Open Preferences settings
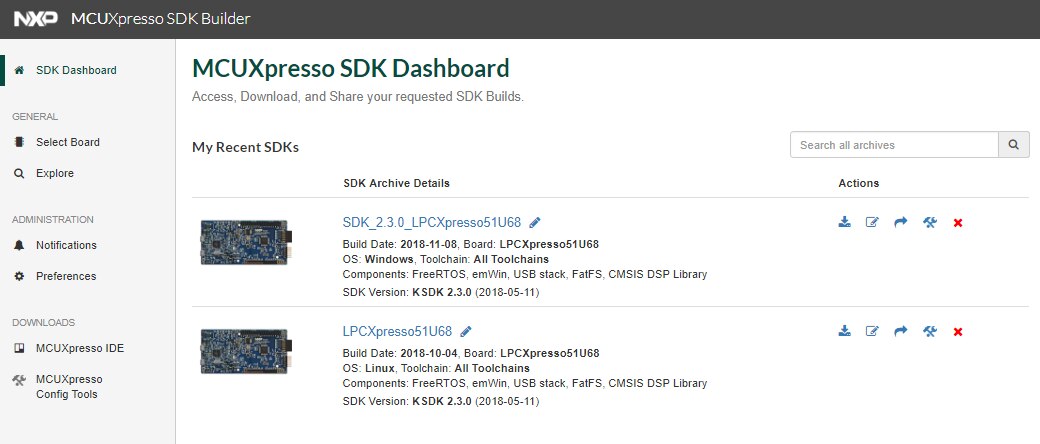This screenshot has height=444, width=1040. 66,276
